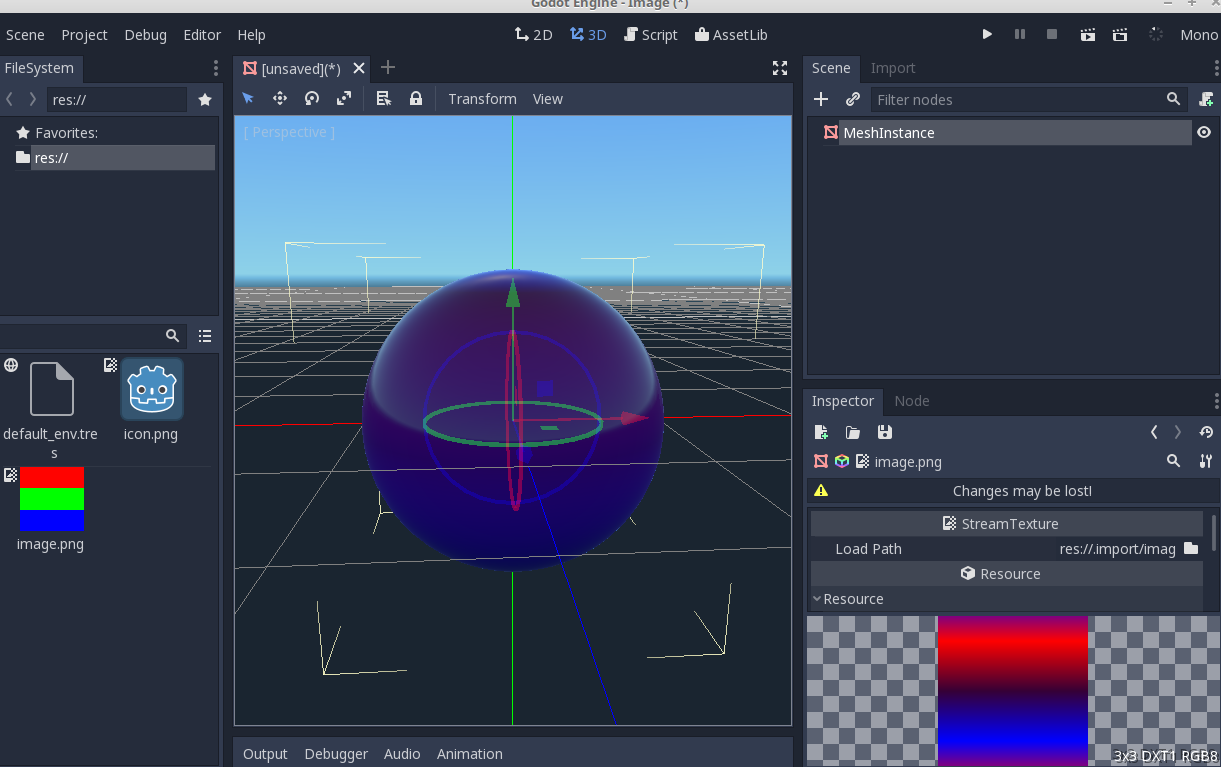Select the res:// folder in tree
Screen dimensions: 1221x767
pyautogui.click(x=115, y=157)
